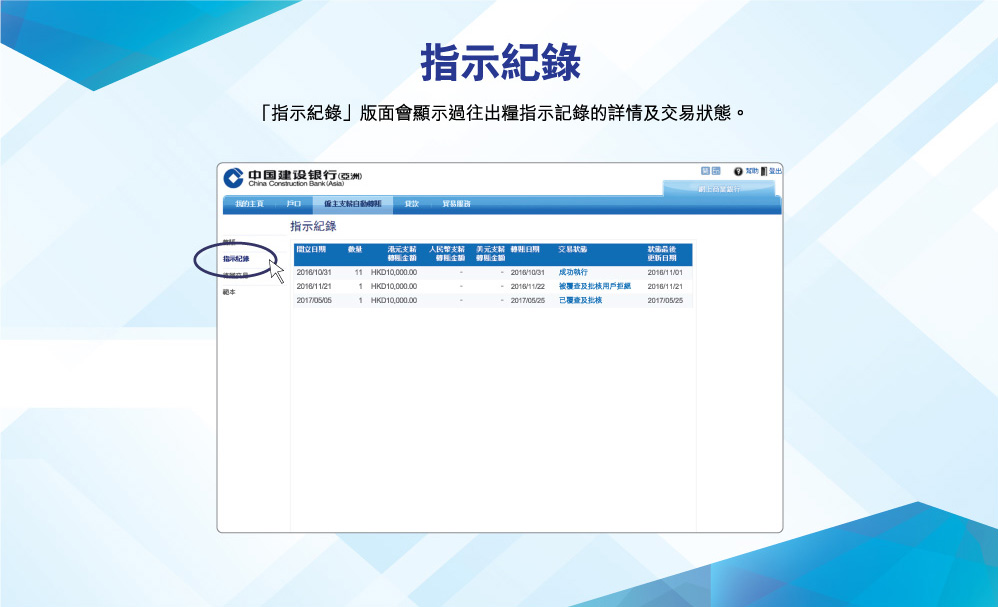Open the 戶口 menu item
This screenshot has width=998, height=607.
coord(293,204)
